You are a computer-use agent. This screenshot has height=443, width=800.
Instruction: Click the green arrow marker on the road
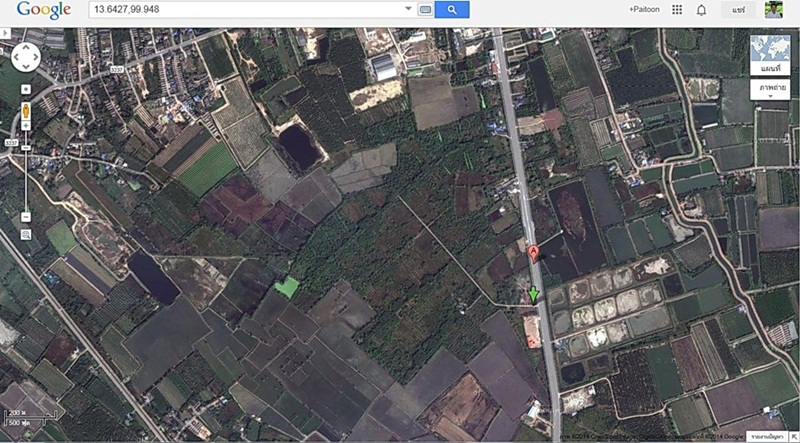pyautogui.click(x=534, y=294)
